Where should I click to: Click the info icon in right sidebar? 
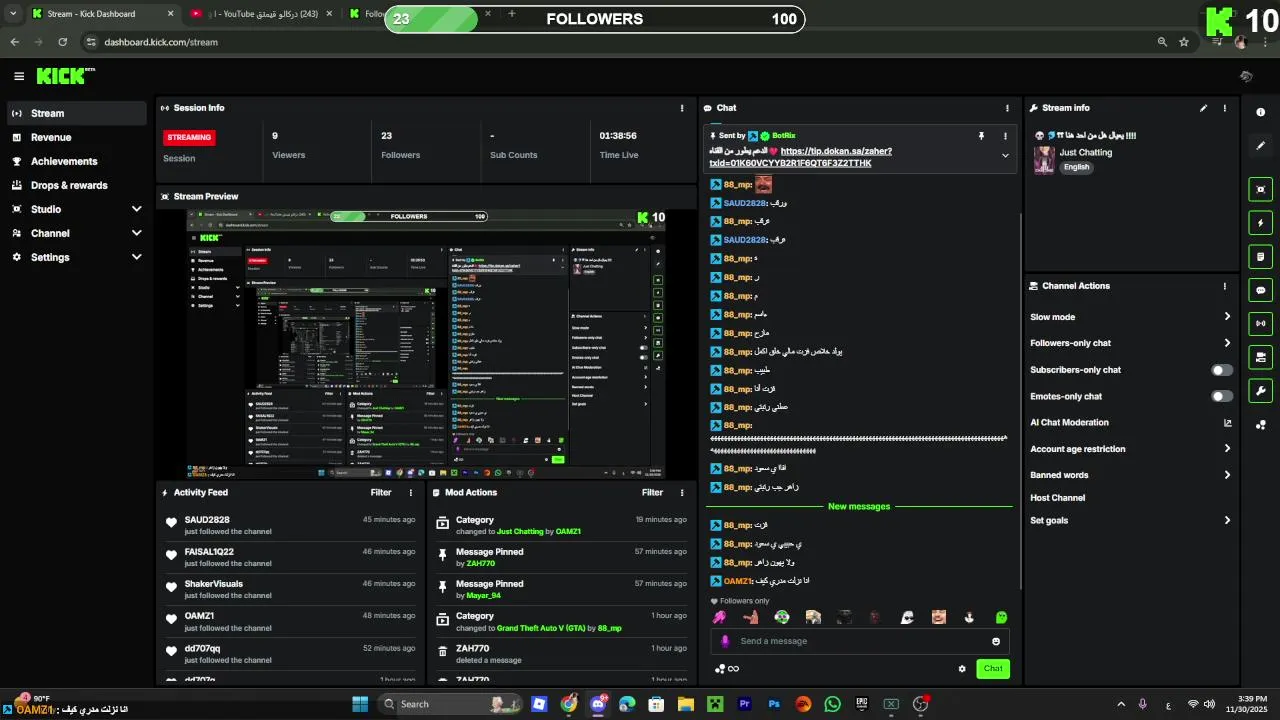click(x=1261, y=112)
